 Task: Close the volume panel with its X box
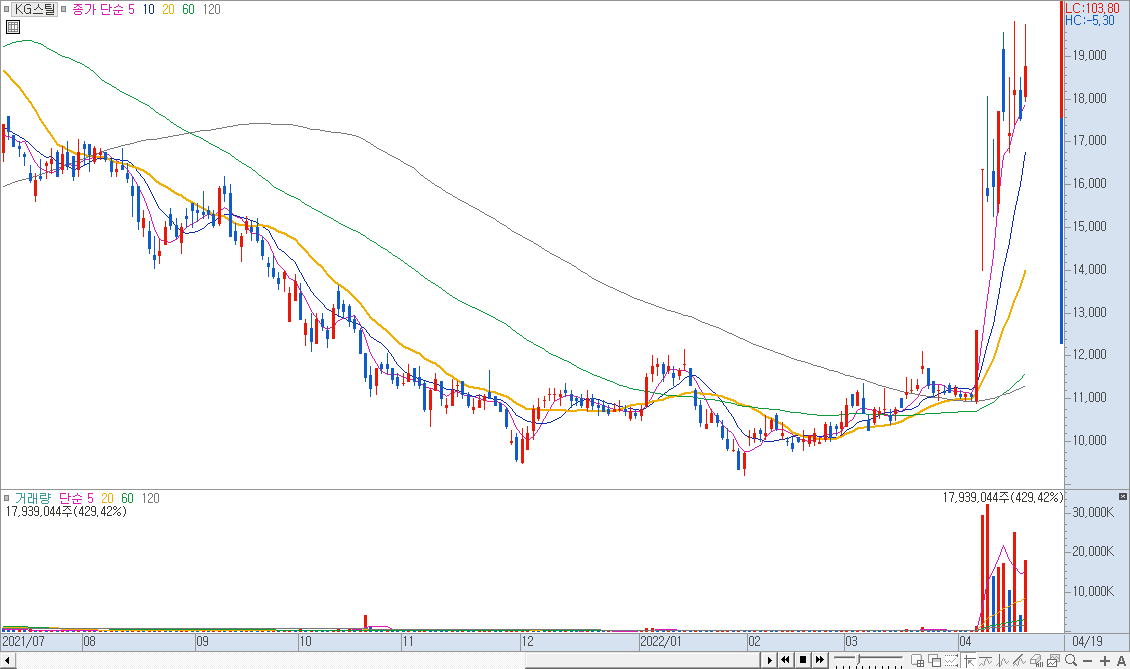[1123, 497]
